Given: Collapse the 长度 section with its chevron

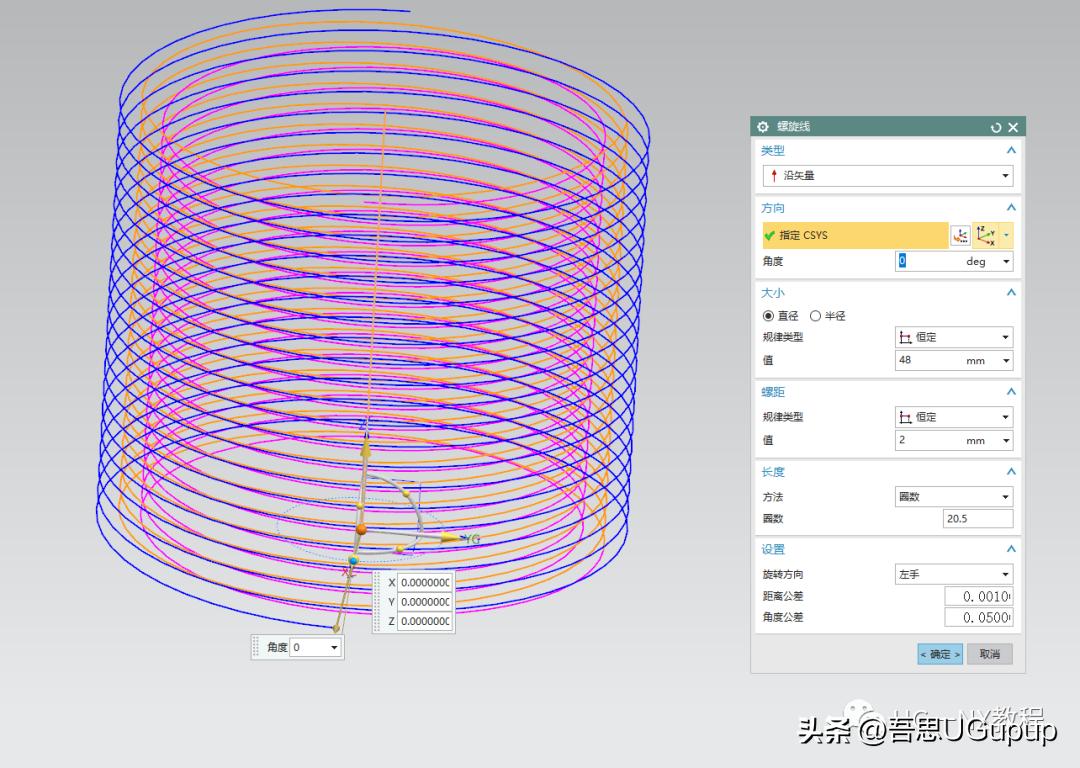Looking at the screenshot, I should [x=1010, y=471].
